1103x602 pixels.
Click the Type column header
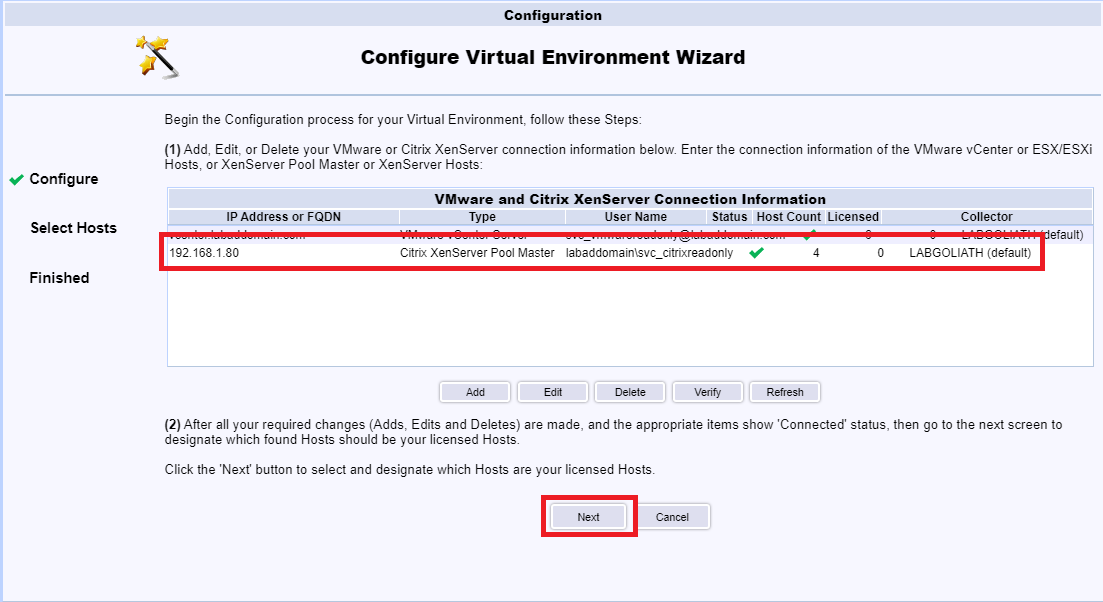(x=482, y=217)
